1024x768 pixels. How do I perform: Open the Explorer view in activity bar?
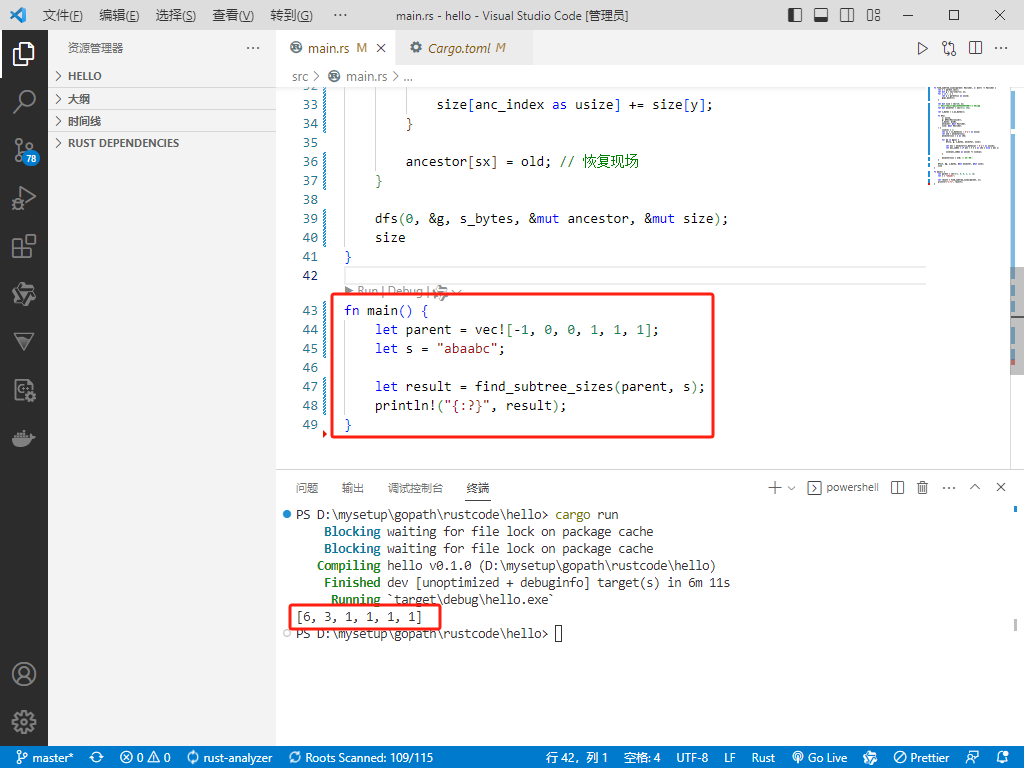pos(24,54)
